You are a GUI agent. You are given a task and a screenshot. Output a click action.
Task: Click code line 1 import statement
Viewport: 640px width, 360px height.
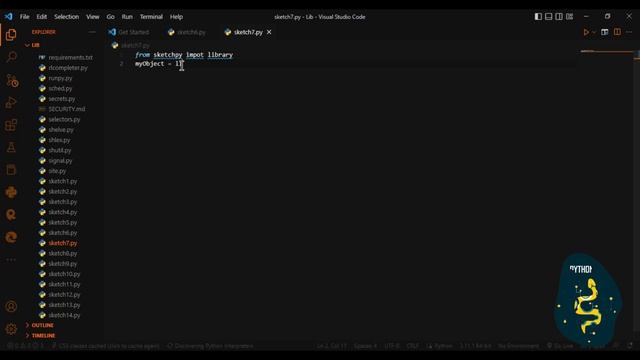[x=184, y=55]
